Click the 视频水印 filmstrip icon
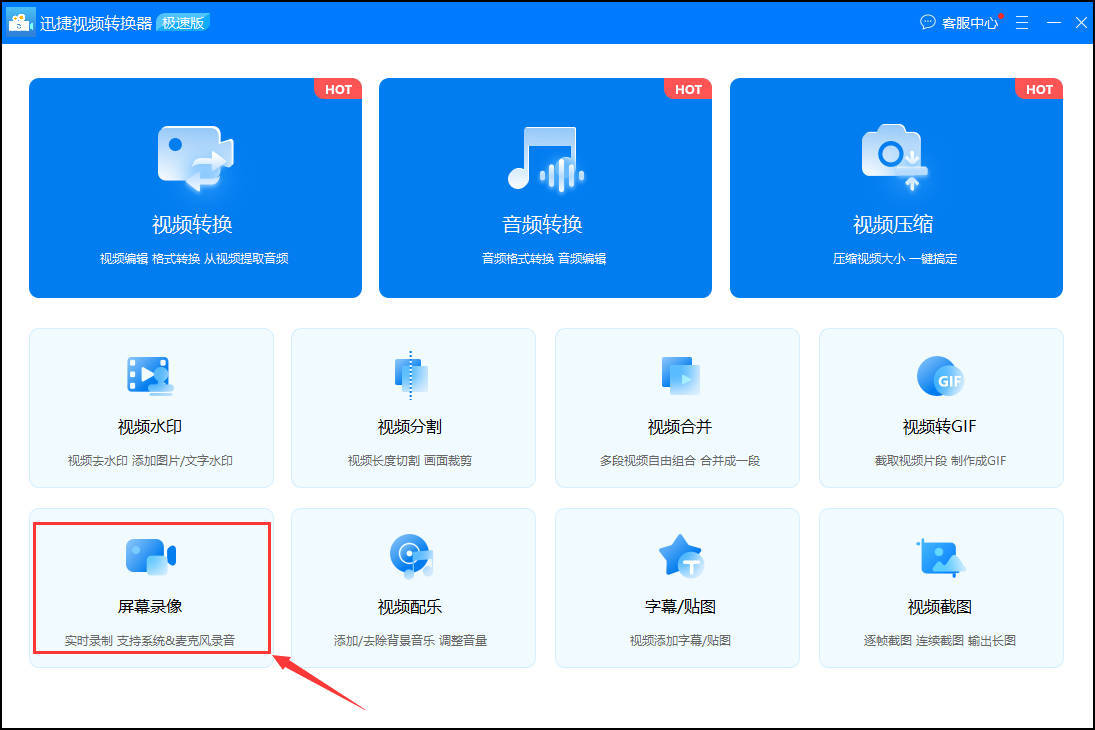The width and height of the screenshot is (1095, 730). (x=150, y=376)
